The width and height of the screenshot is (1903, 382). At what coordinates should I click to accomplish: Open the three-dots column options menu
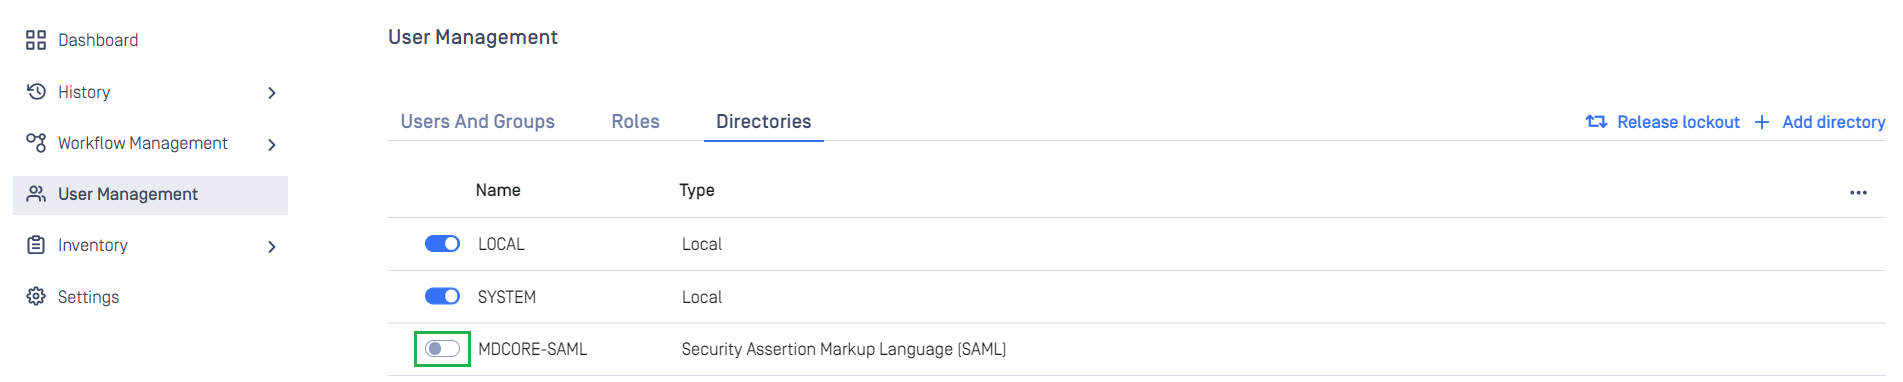click(1858, 192)
